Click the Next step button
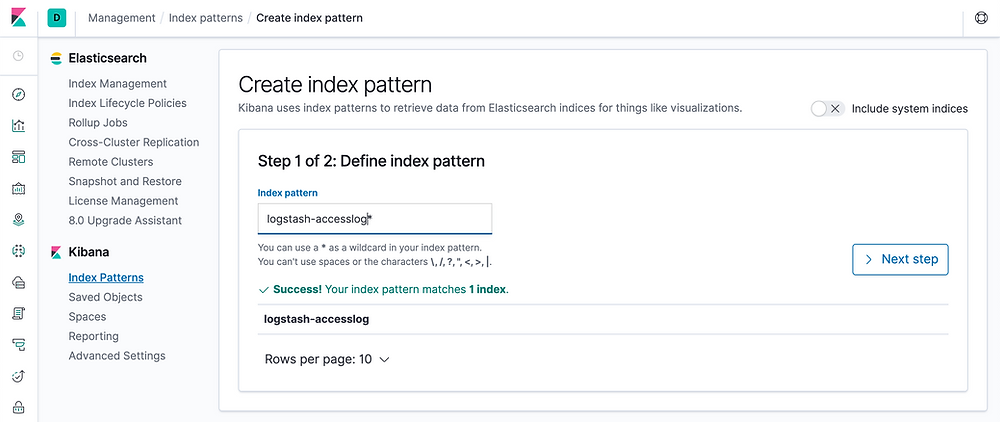Image resolution: width=1000 pixels, height=422 pixels. (x=900, y=259)
